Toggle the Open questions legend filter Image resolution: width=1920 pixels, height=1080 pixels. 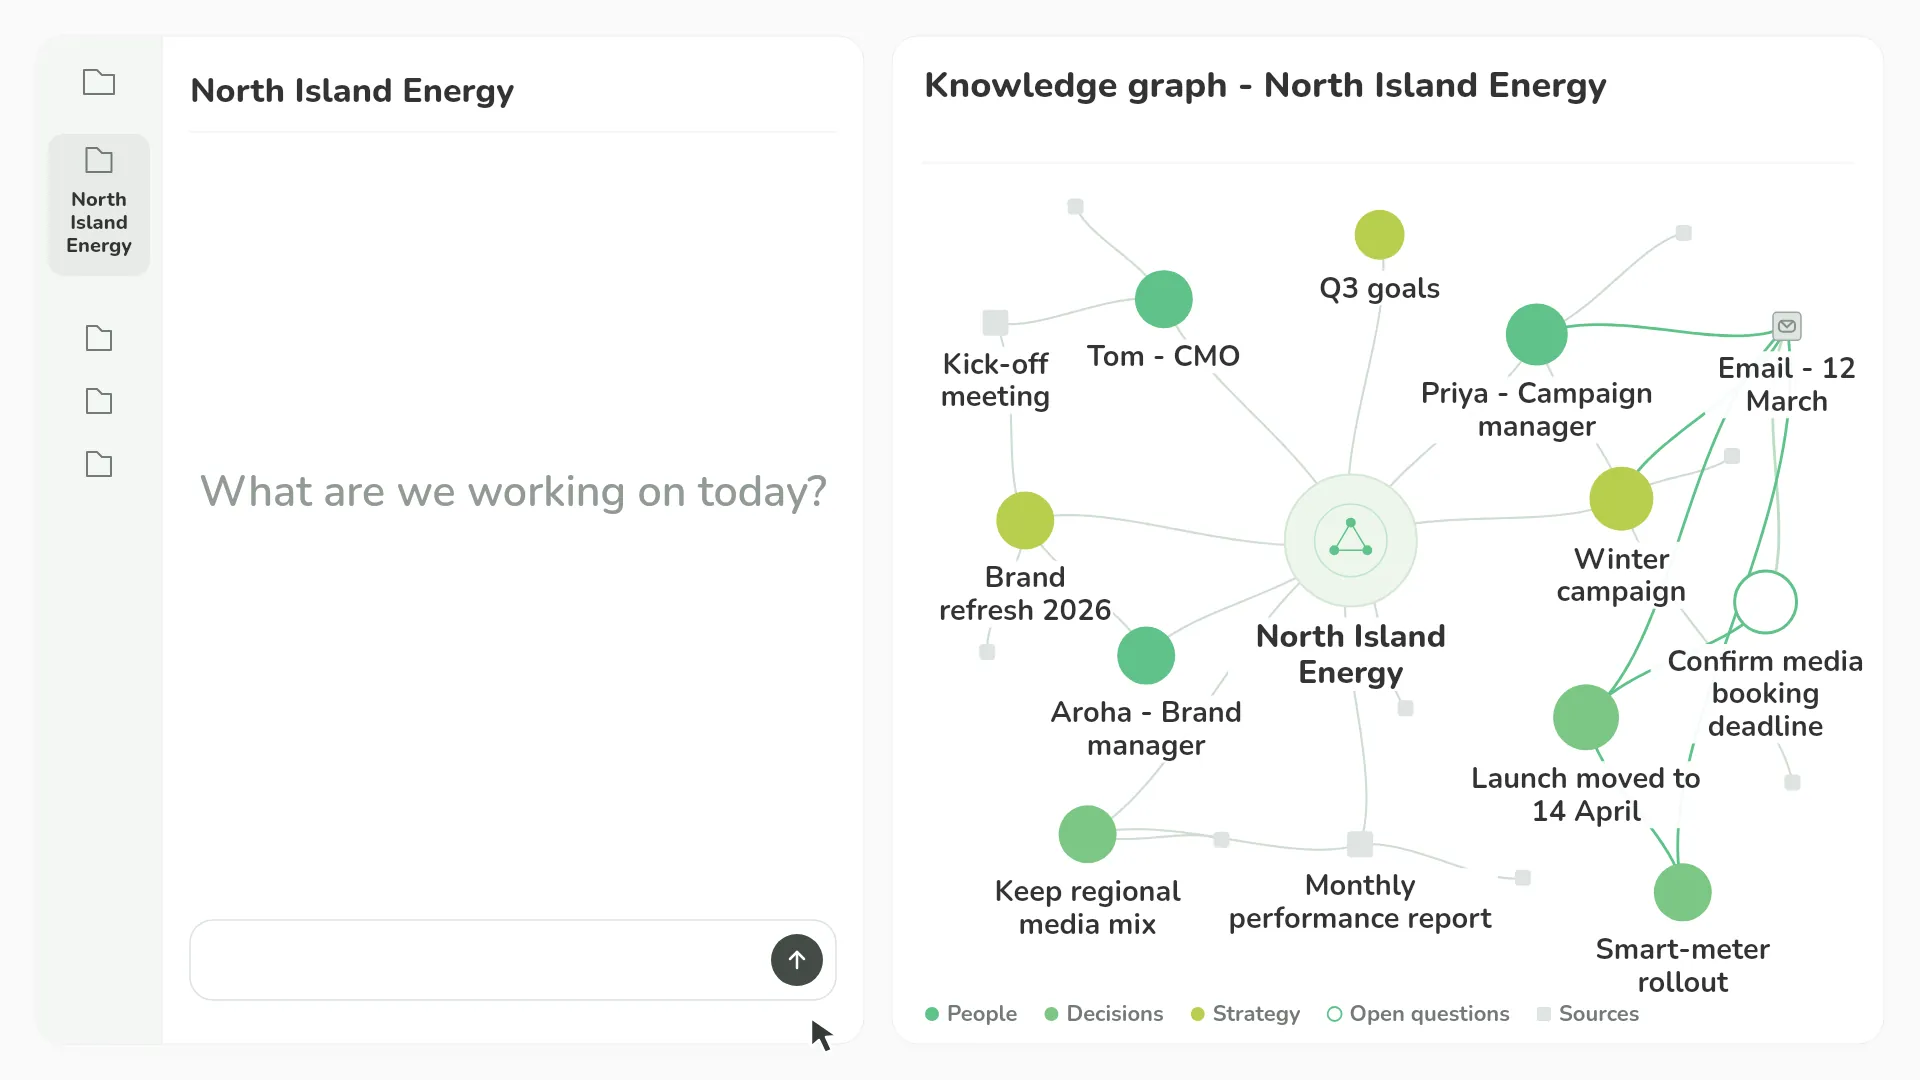(x=1417, y=1014)
